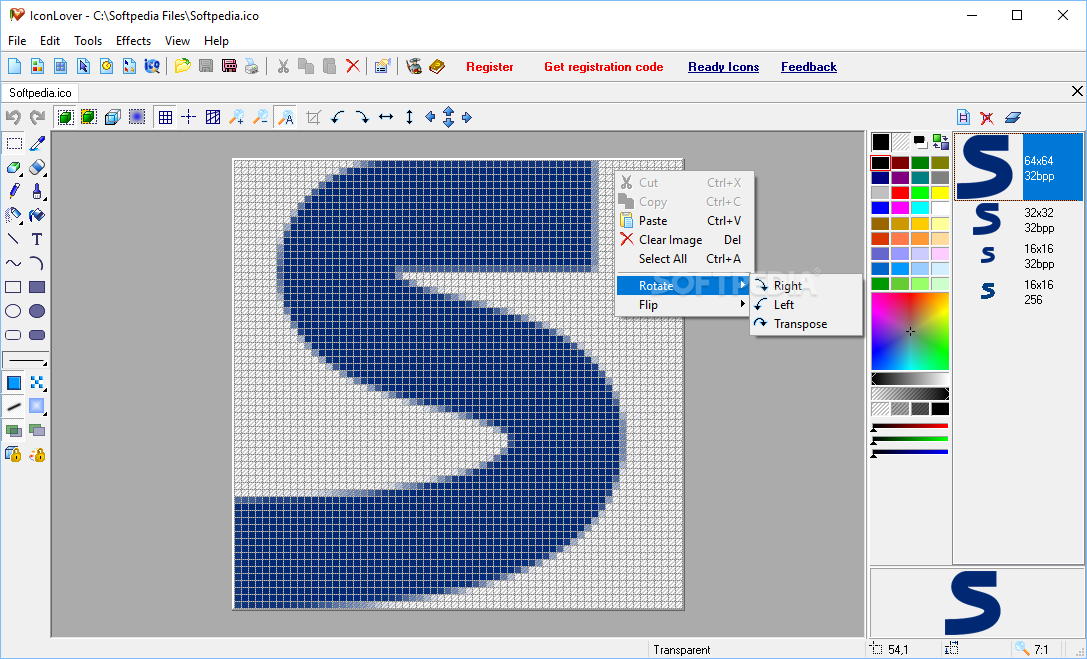Select the Pencil tool
Screen dimensions: 1087x659
coord(14,191)
